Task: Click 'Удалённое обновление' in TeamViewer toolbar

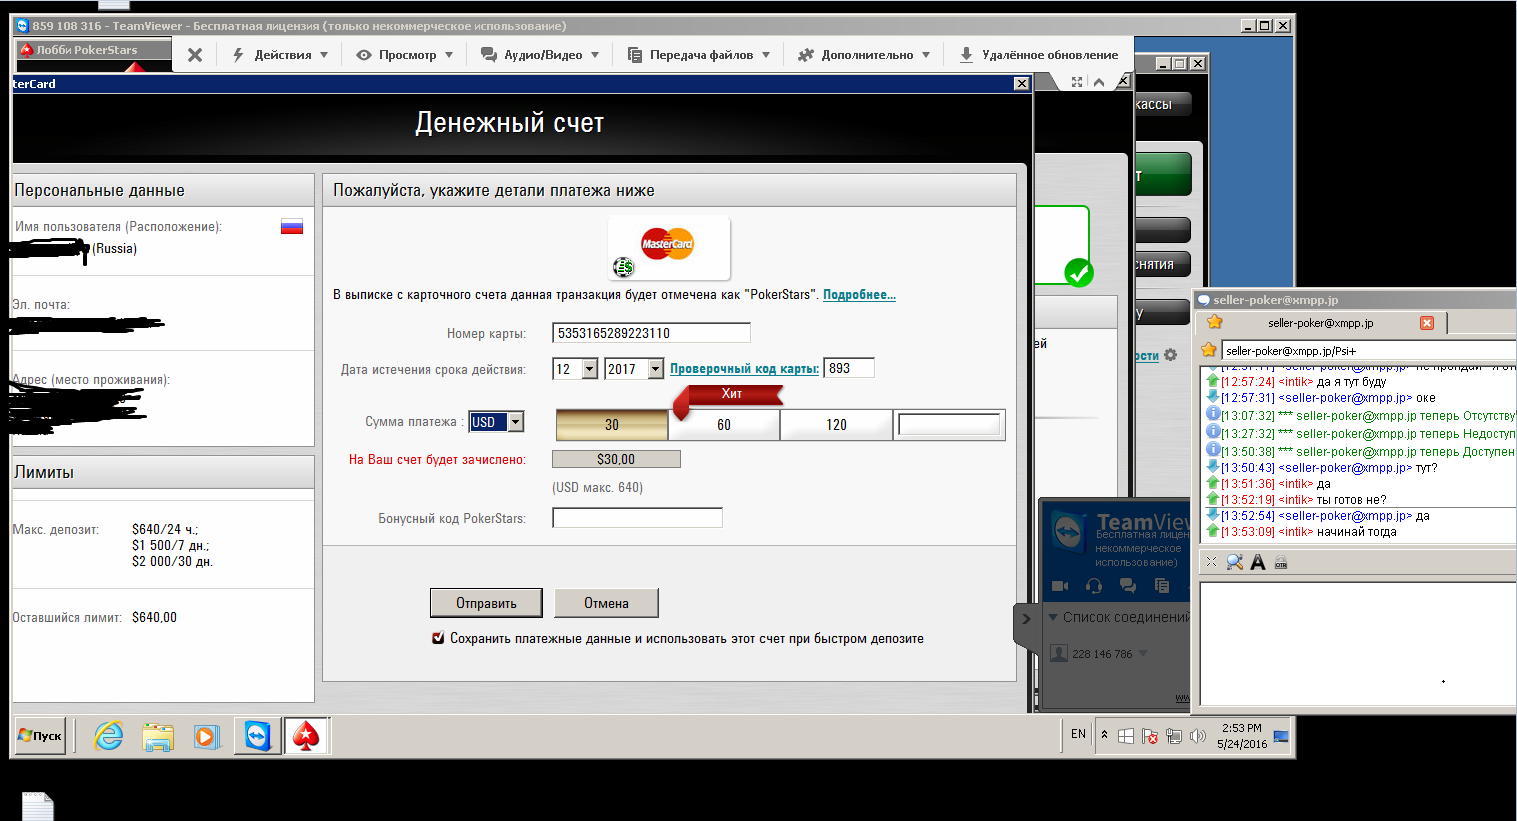Action: (x=1038, y=55)
